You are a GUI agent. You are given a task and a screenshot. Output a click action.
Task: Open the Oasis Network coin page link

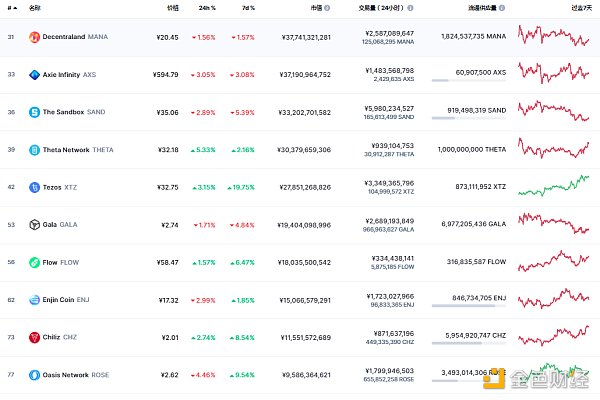point(76,375)
